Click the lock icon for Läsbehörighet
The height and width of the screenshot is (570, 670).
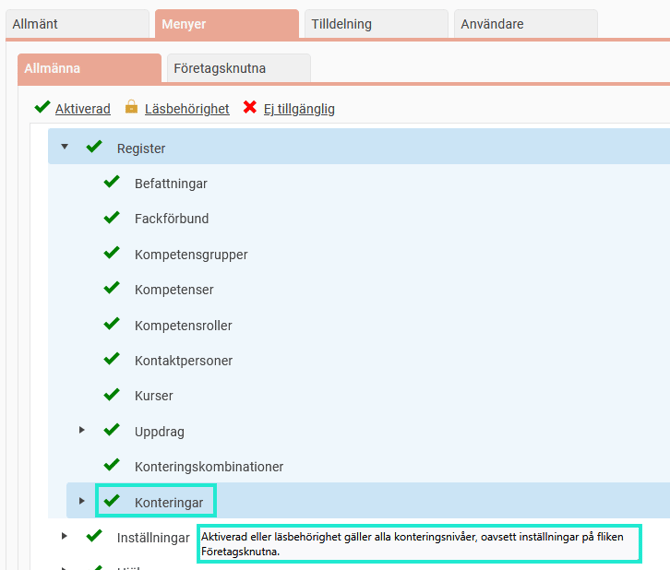point(131,107)
